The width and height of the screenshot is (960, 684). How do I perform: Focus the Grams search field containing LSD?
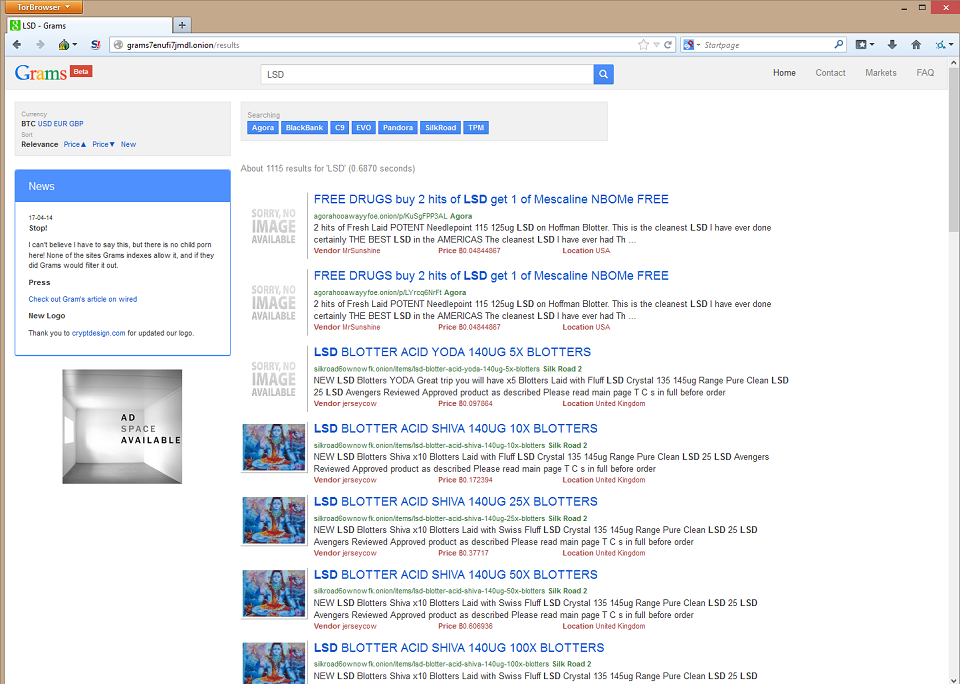click(x=427, y=74)
